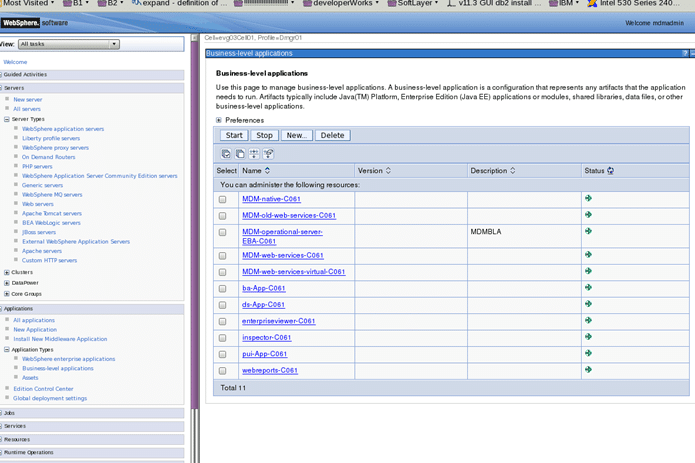Click the Show Filter View icon
Image resolution: width=695 pixels, height=463 pixels.
254,154
